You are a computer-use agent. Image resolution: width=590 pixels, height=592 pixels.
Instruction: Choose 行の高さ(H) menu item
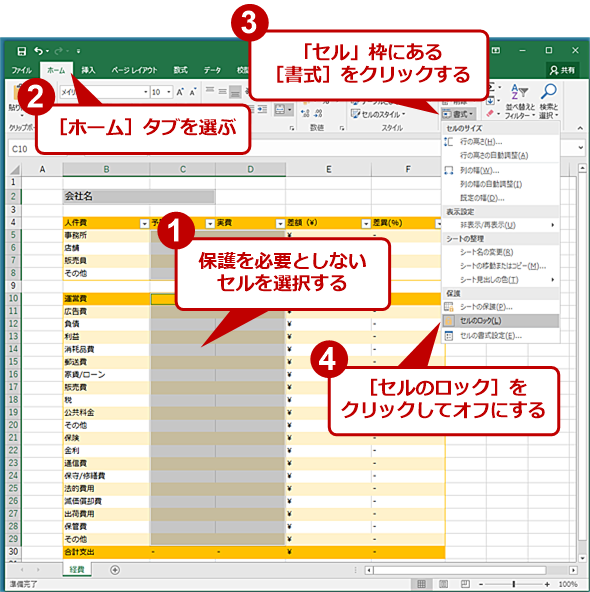(501, 142)
